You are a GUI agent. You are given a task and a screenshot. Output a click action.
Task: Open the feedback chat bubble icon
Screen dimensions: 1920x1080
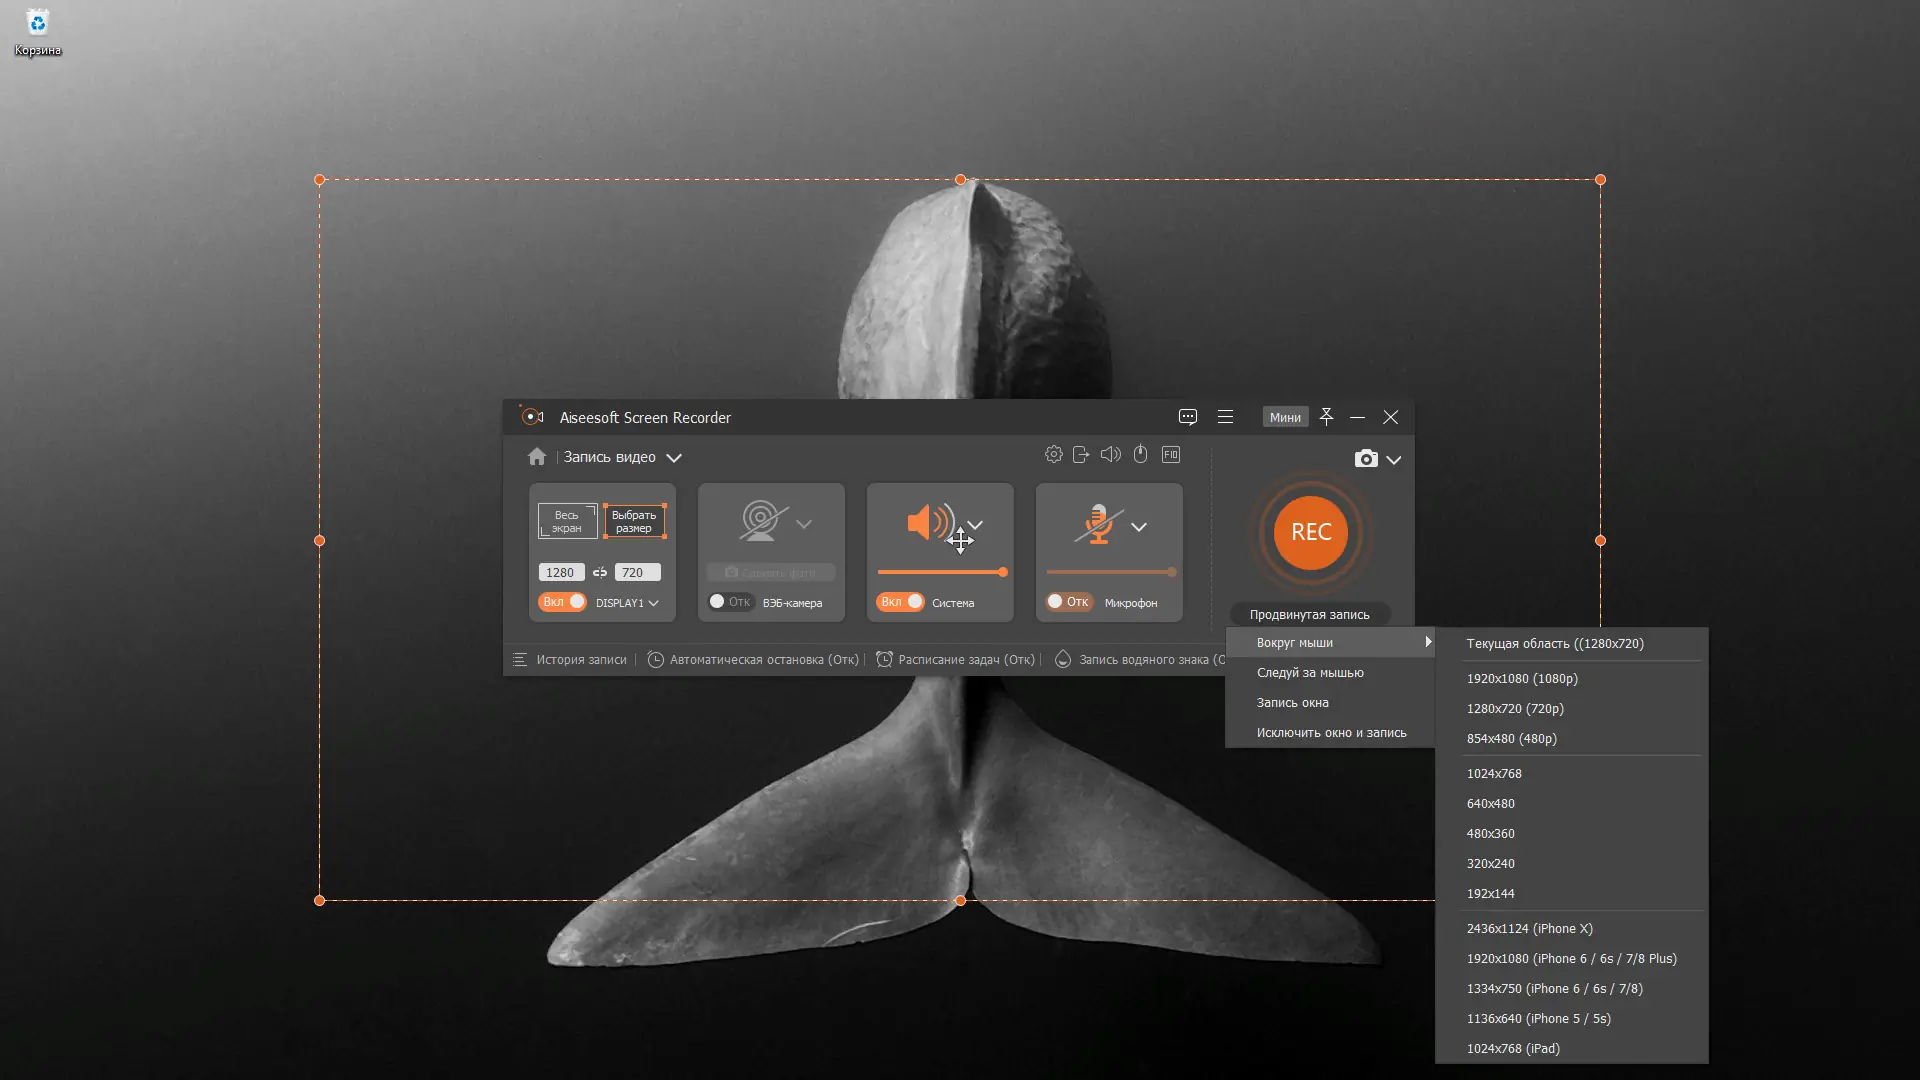tap(1188, 417)
